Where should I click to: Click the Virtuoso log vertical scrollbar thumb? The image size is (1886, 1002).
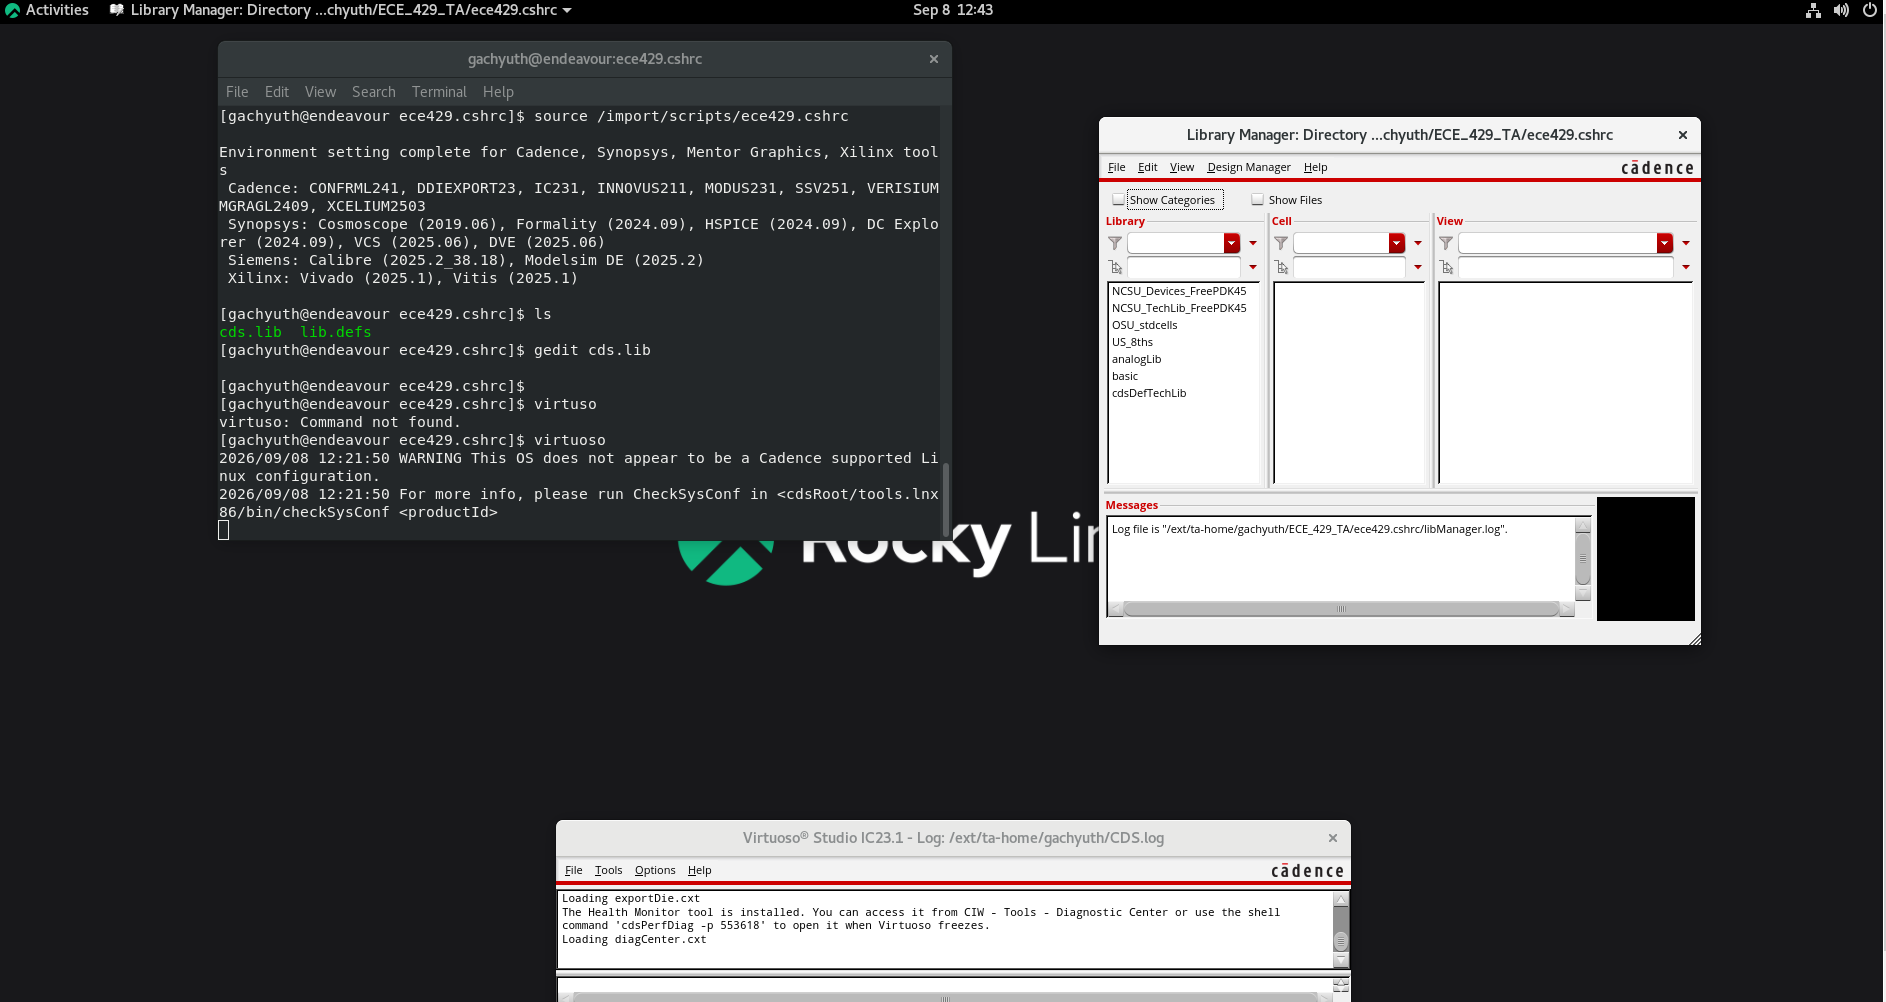(1341, 941)
